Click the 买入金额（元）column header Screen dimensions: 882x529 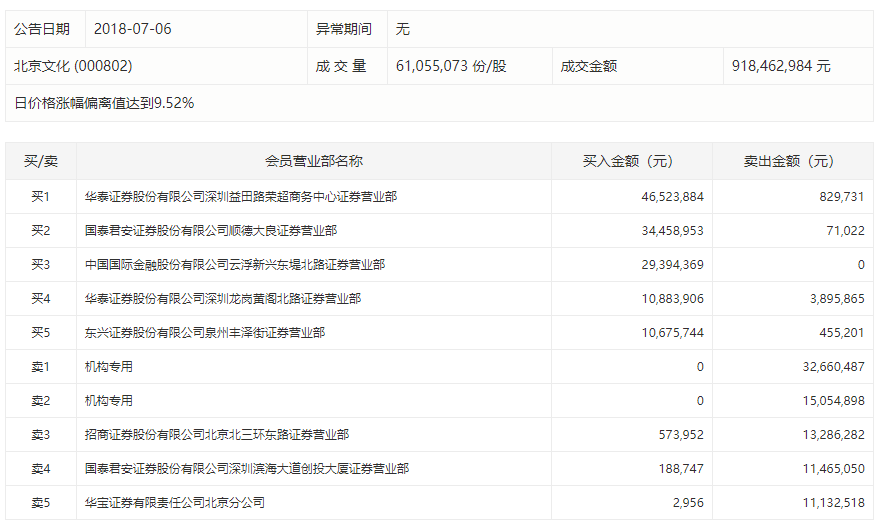[632, 162]
